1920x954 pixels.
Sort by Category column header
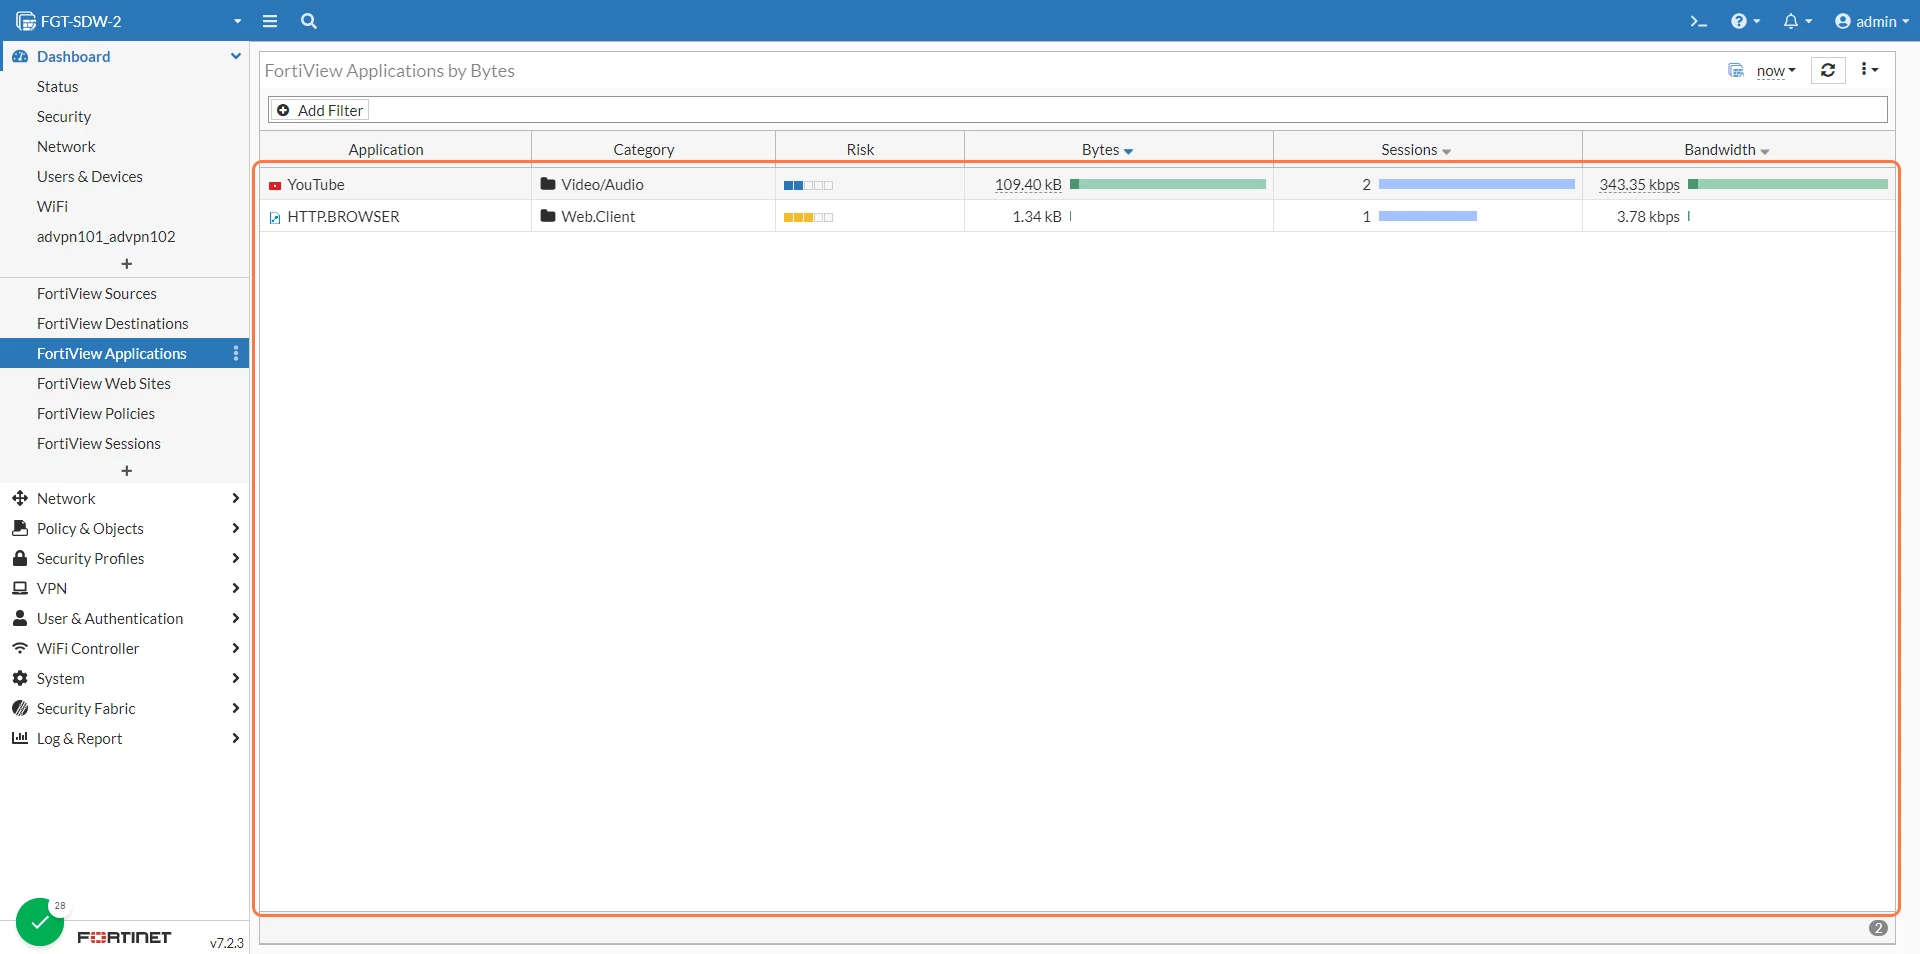(644, 149)
